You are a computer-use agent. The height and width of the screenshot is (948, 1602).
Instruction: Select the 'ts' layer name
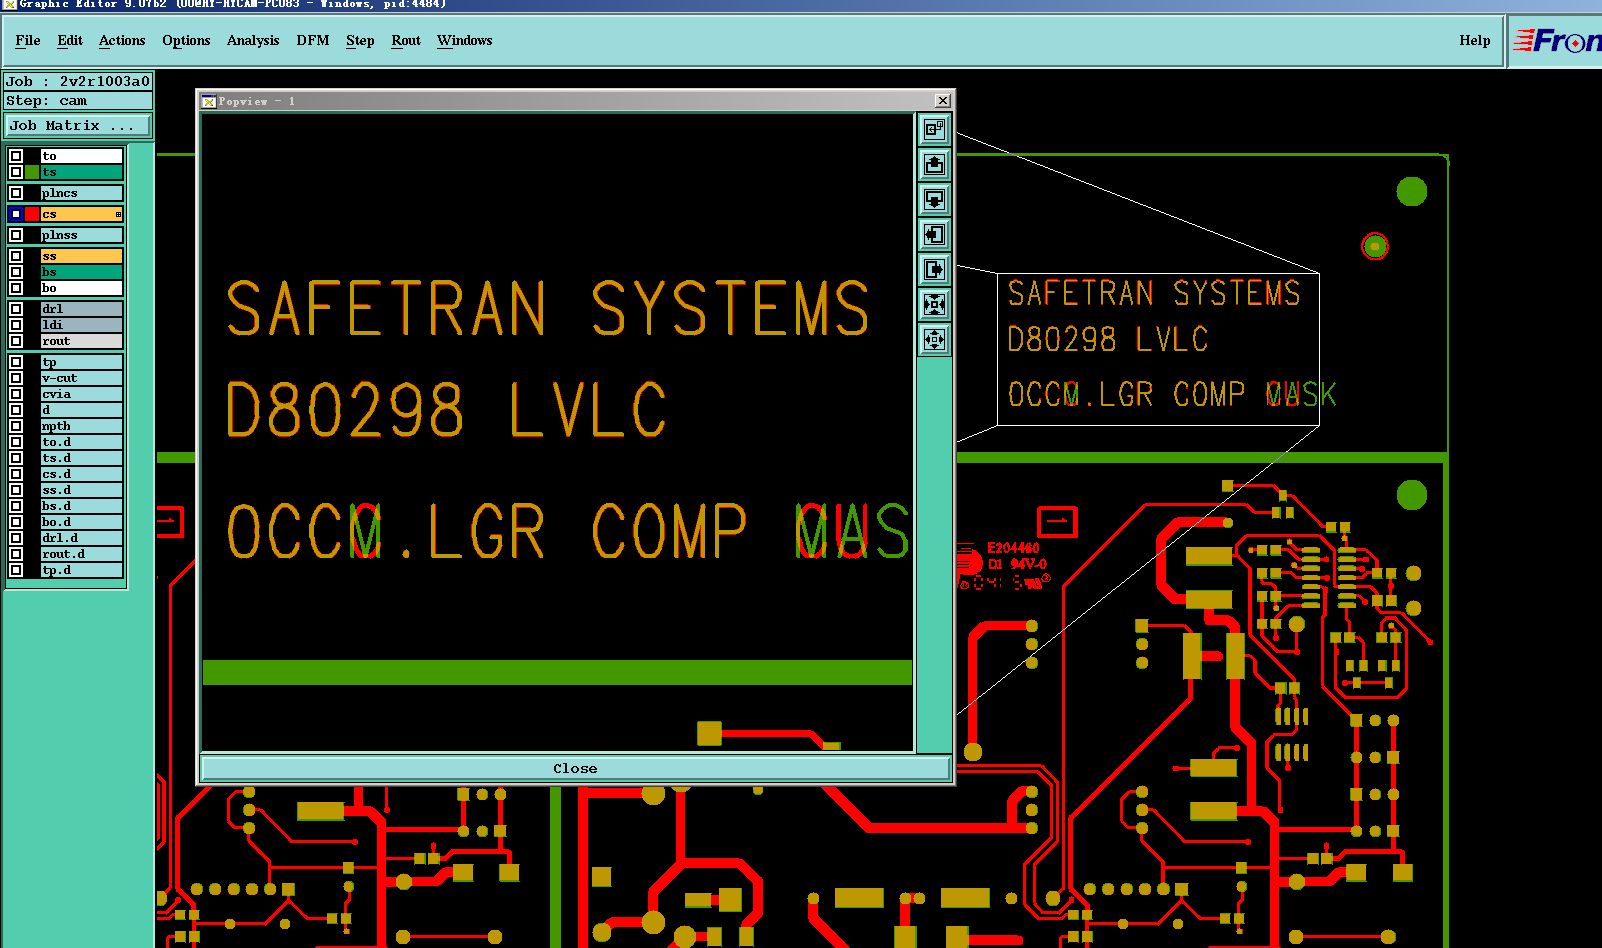[81, 172]
